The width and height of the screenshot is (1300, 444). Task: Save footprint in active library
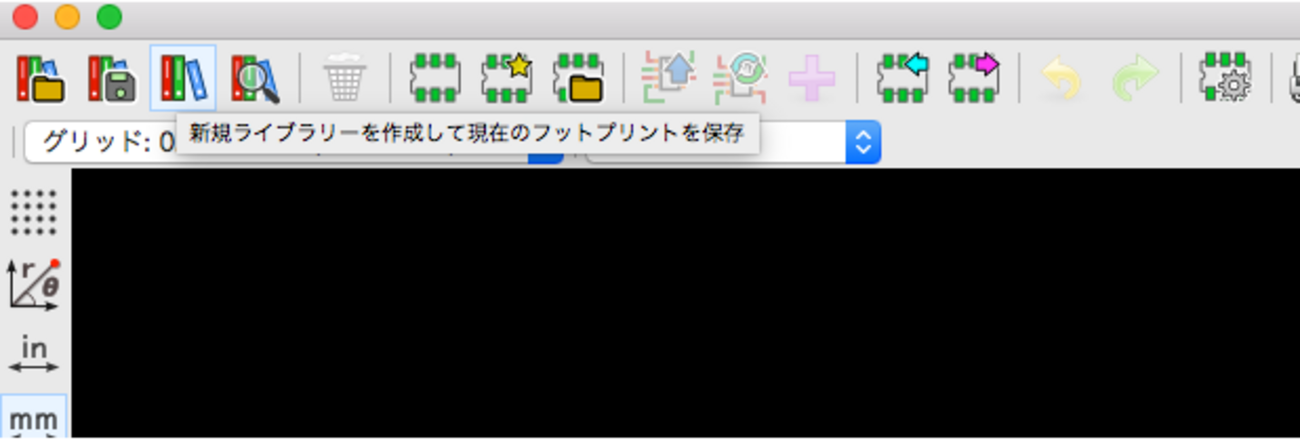(x=111, y=78)
